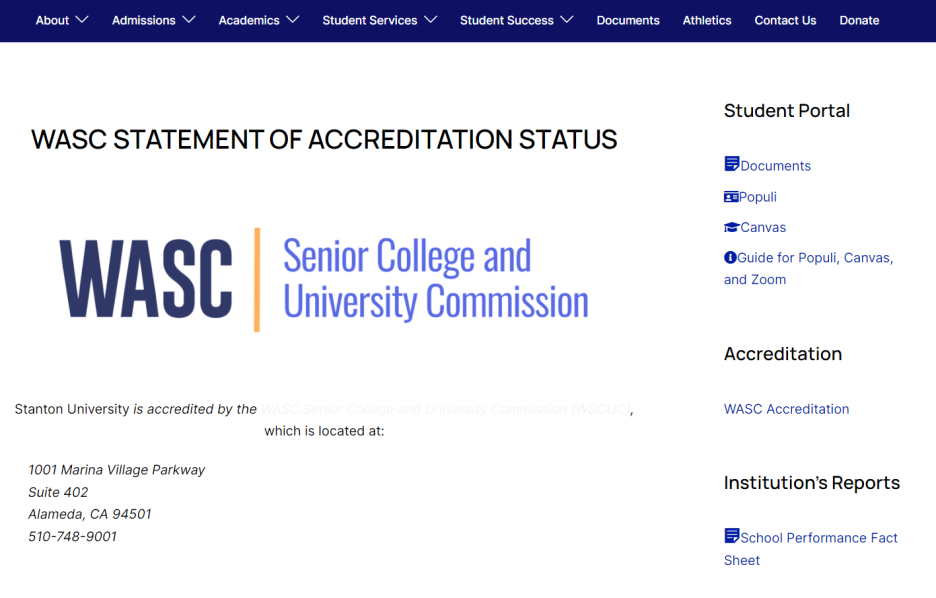Open the Student Services menu
This screenshot has height=598, width=936.
[x=370, y=20]
